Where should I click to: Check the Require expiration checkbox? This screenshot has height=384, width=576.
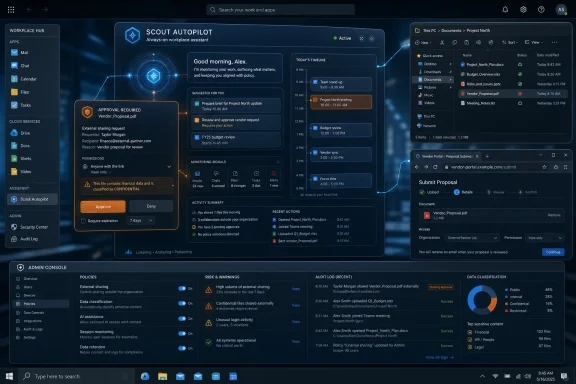tap(83, 221)
